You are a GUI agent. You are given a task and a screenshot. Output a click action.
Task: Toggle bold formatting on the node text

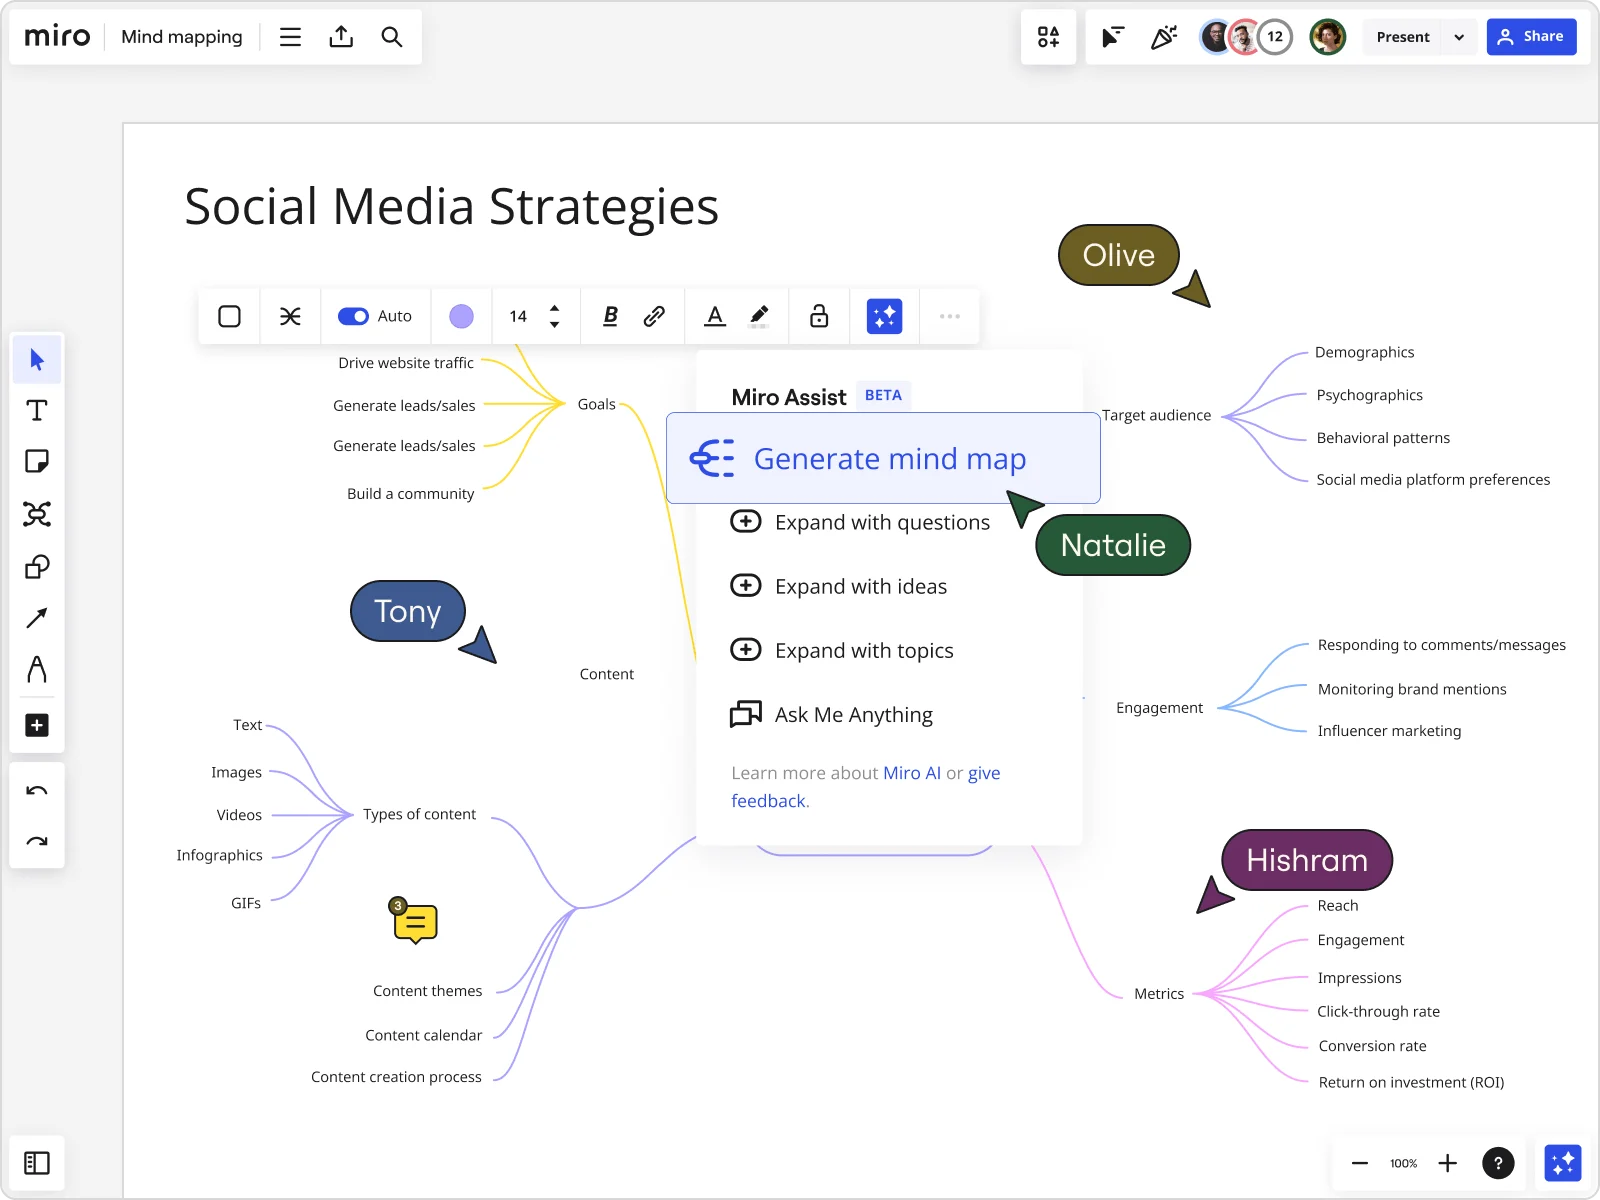click(609, 316)
